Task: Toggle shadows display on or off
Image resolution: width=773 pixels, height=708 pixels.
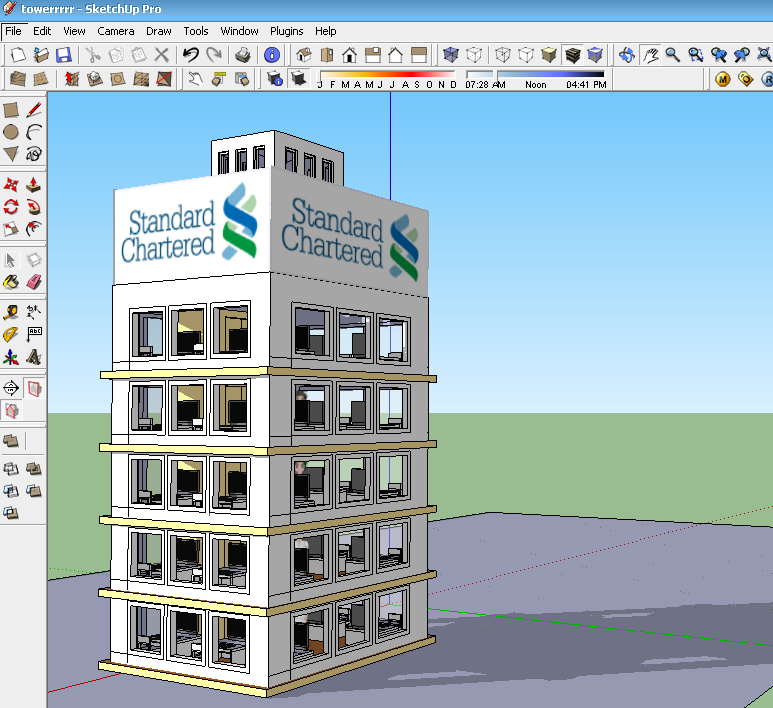Action: (x=298, y=78)
